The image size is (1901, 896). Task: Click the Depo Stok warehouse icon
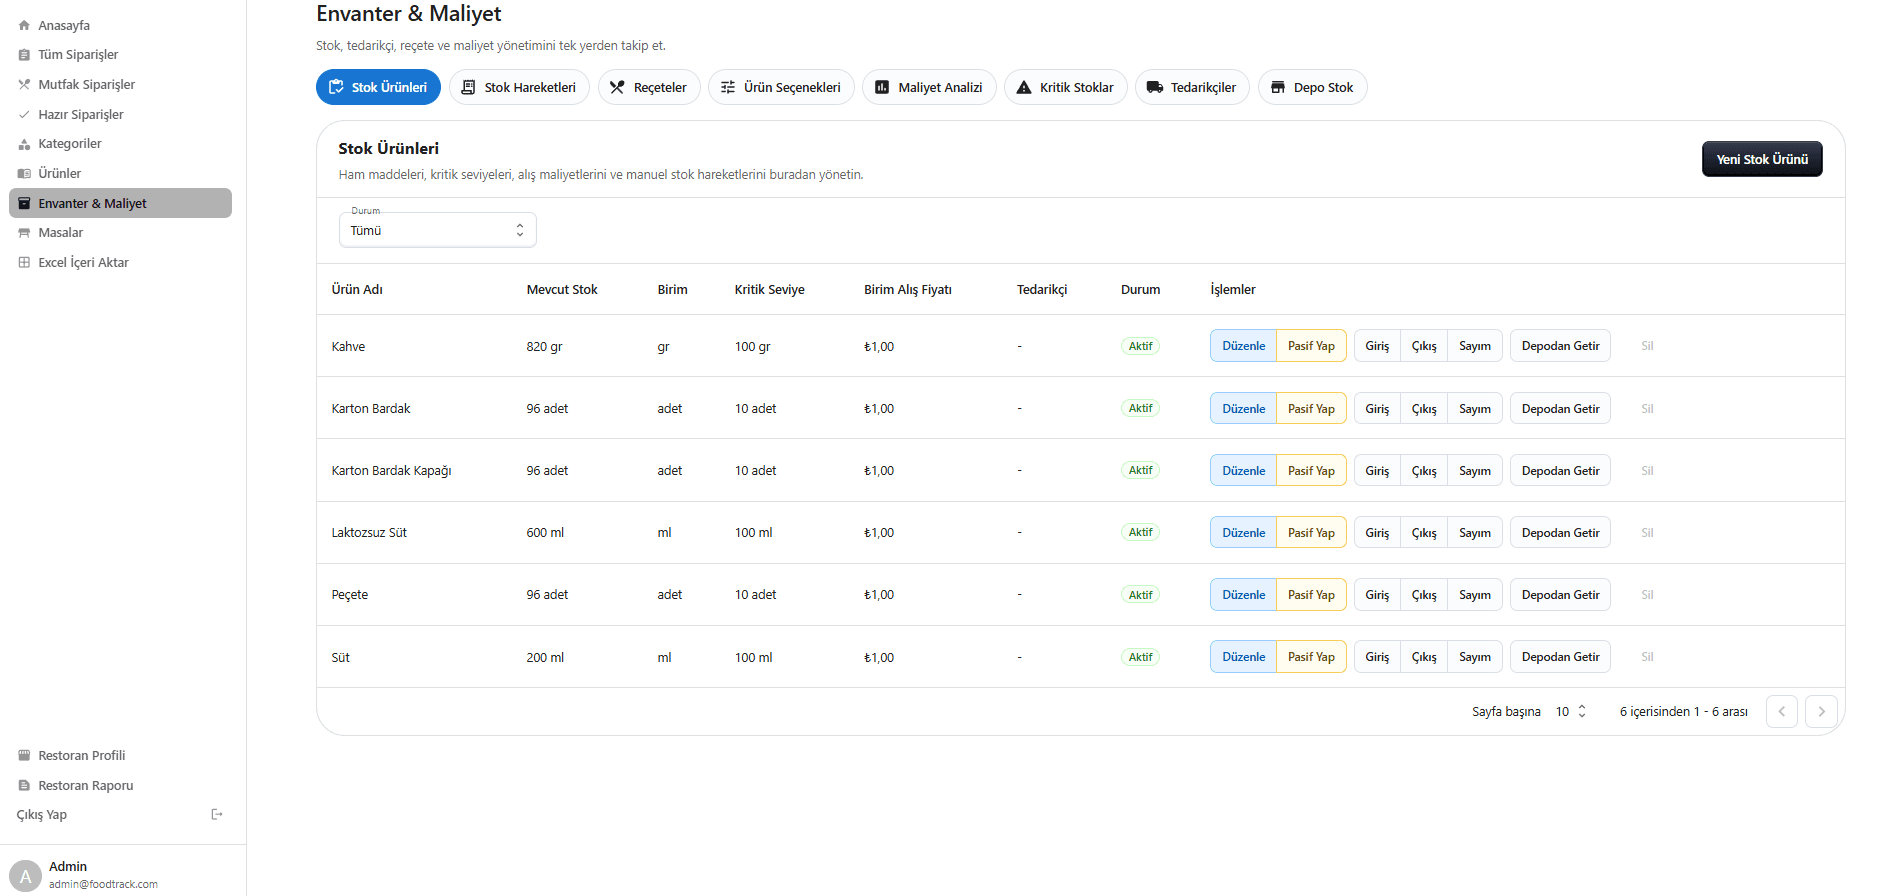point(1278,87)
